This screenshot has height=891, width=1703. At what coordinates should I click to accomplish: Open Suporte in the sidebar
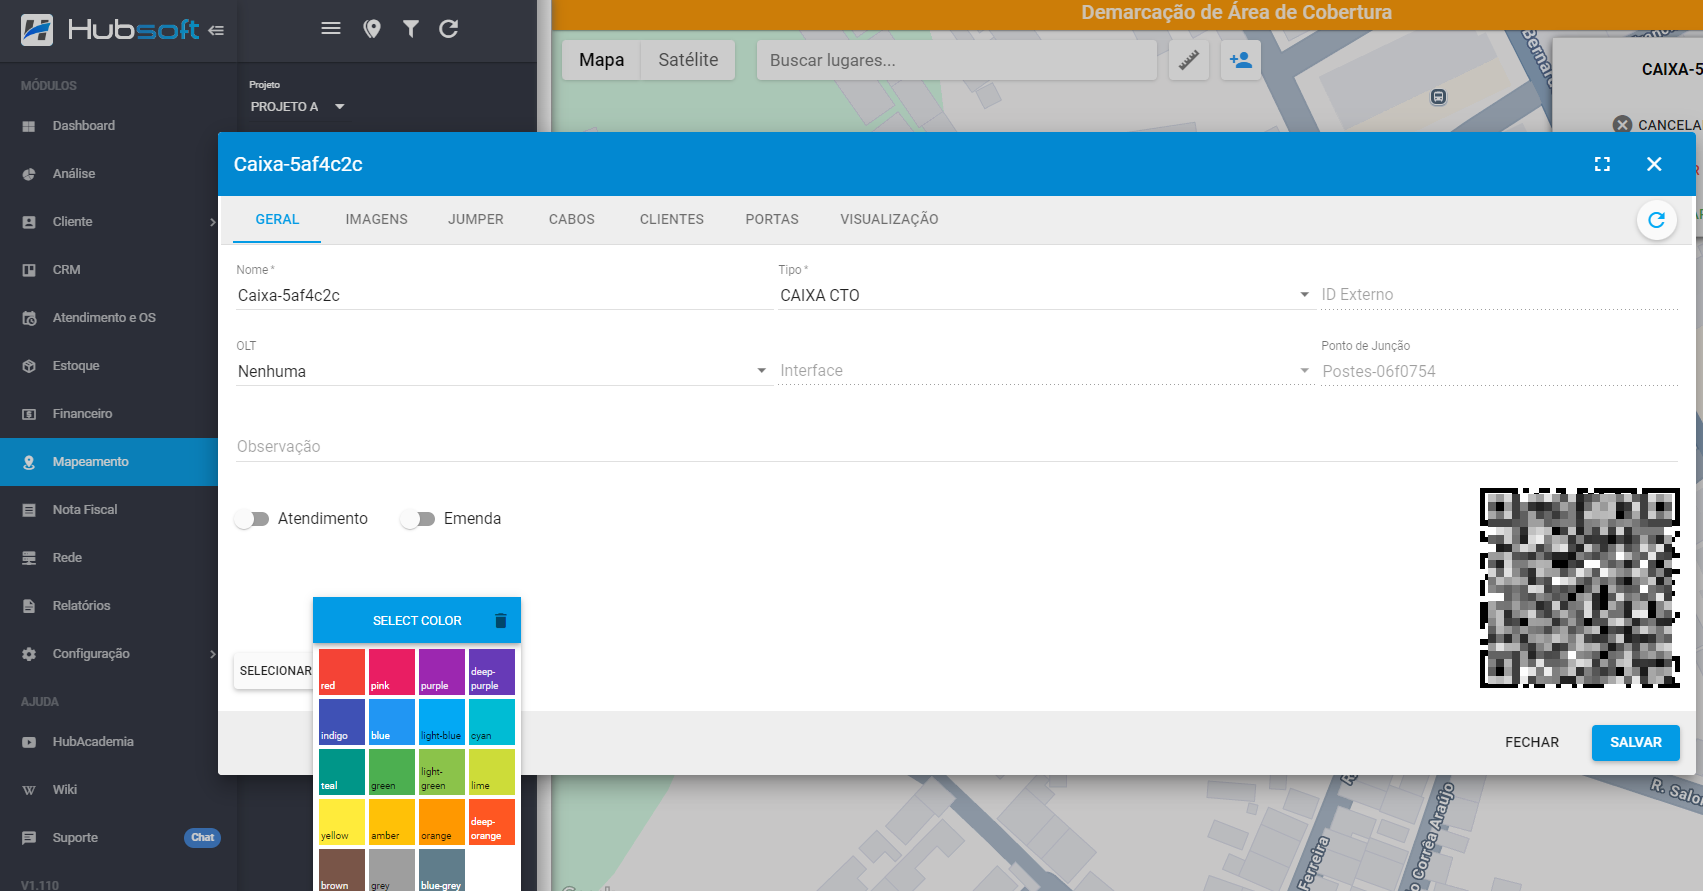(x=75, y=838)
